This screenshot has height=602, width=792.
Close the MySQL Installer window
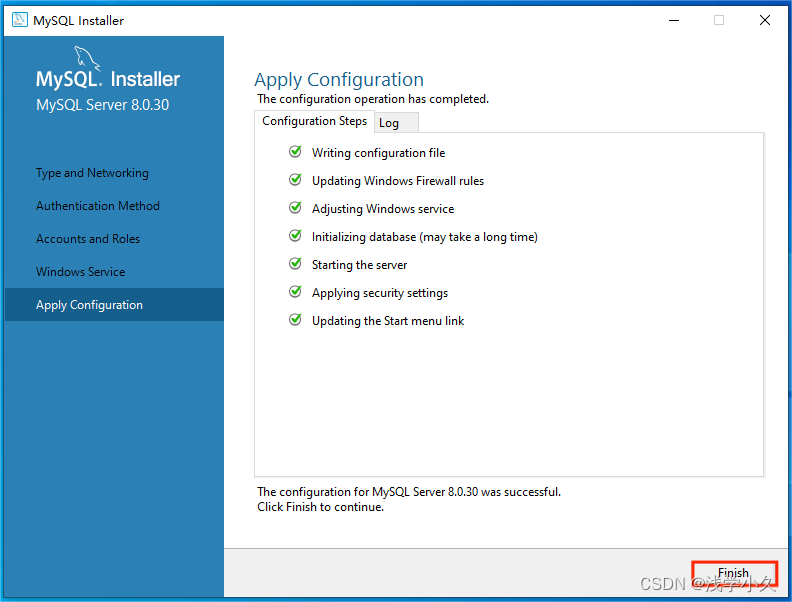765,20
